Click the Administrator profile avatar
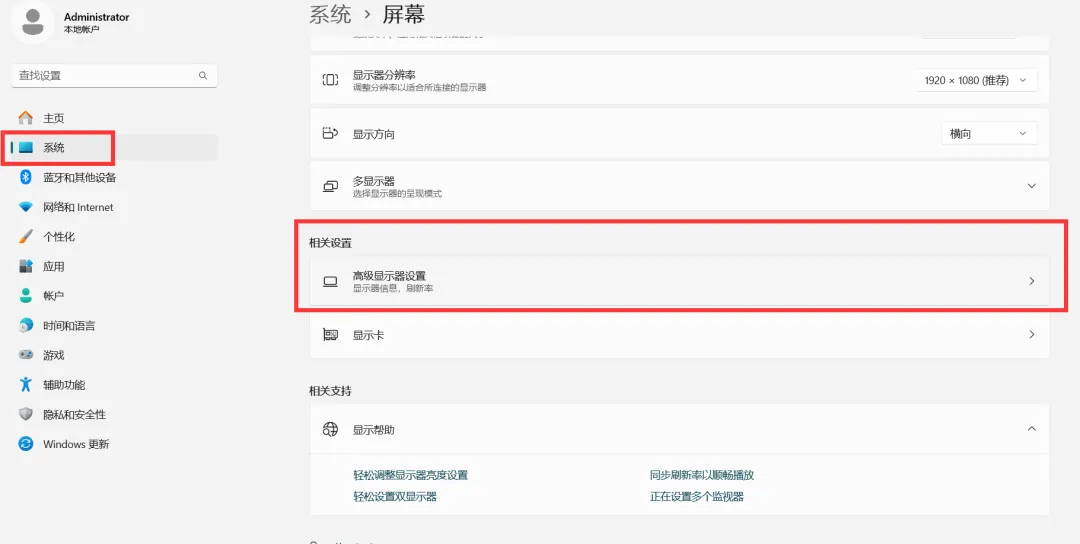 click(x=32, y=23)
